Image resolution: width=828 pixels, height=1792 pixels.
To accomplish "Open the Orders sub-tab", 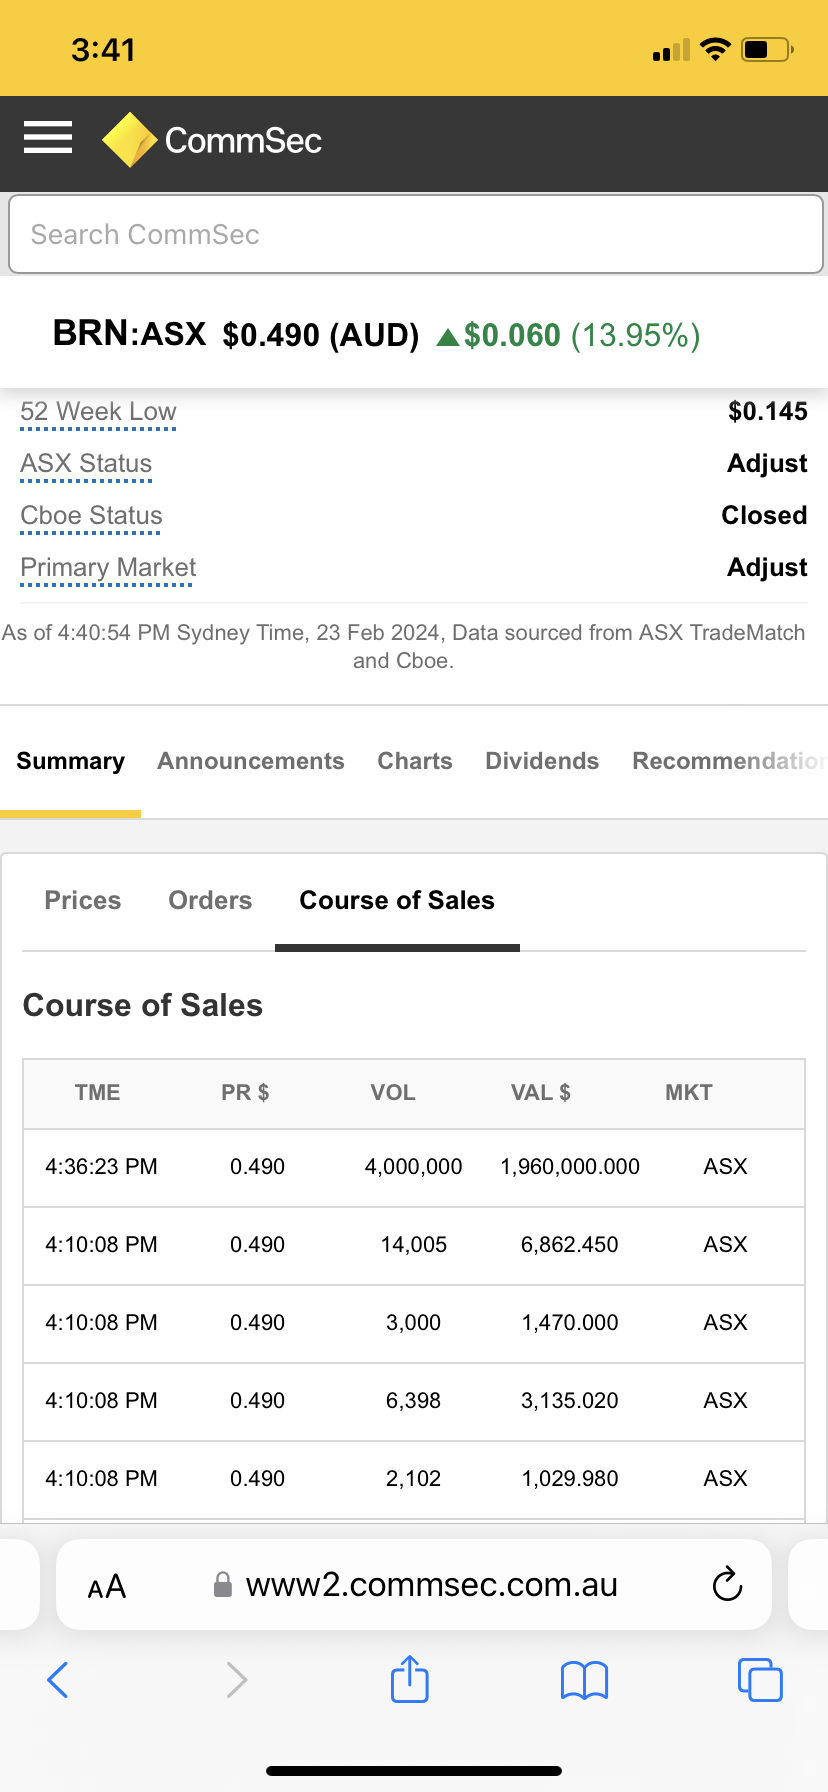I will point(210,900).
